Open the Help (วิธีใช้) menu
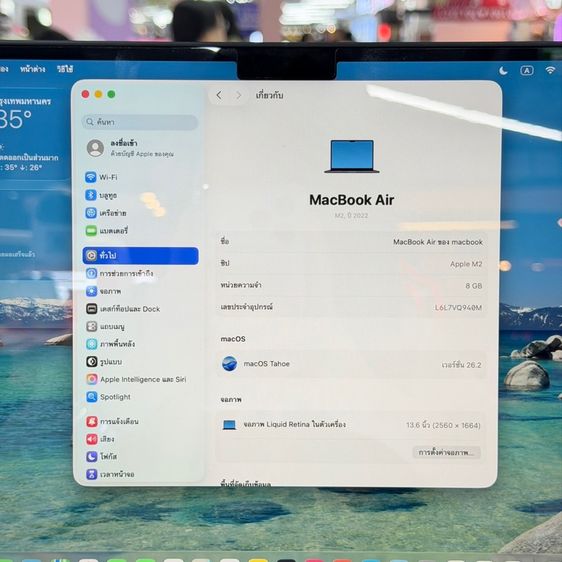Screen dimensions: 562x562 pyautogui.click(x=65, y=69)
